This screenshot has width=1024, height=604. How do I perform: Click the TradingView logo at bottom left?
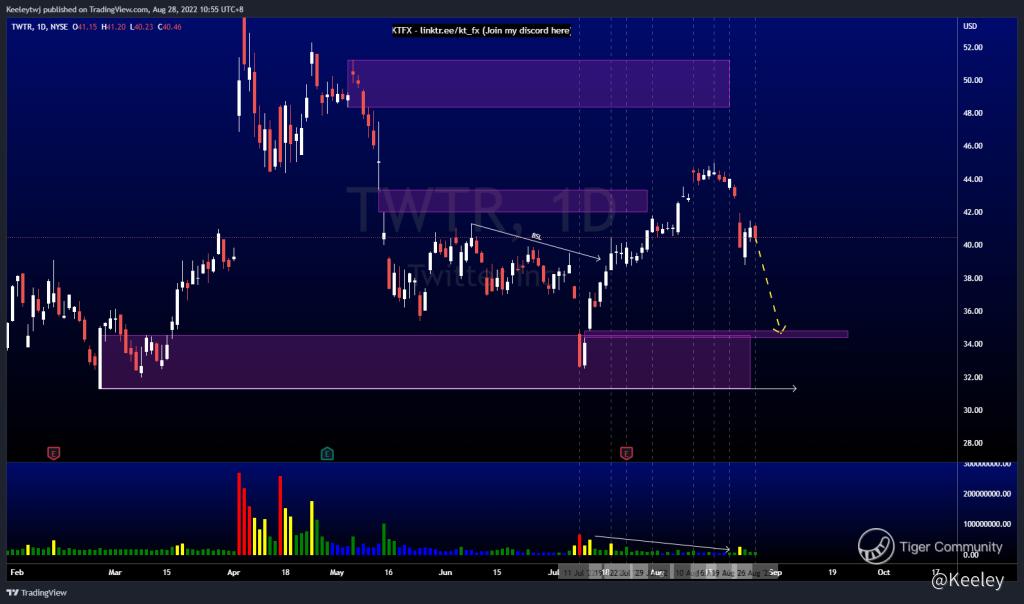click(37, 593)
